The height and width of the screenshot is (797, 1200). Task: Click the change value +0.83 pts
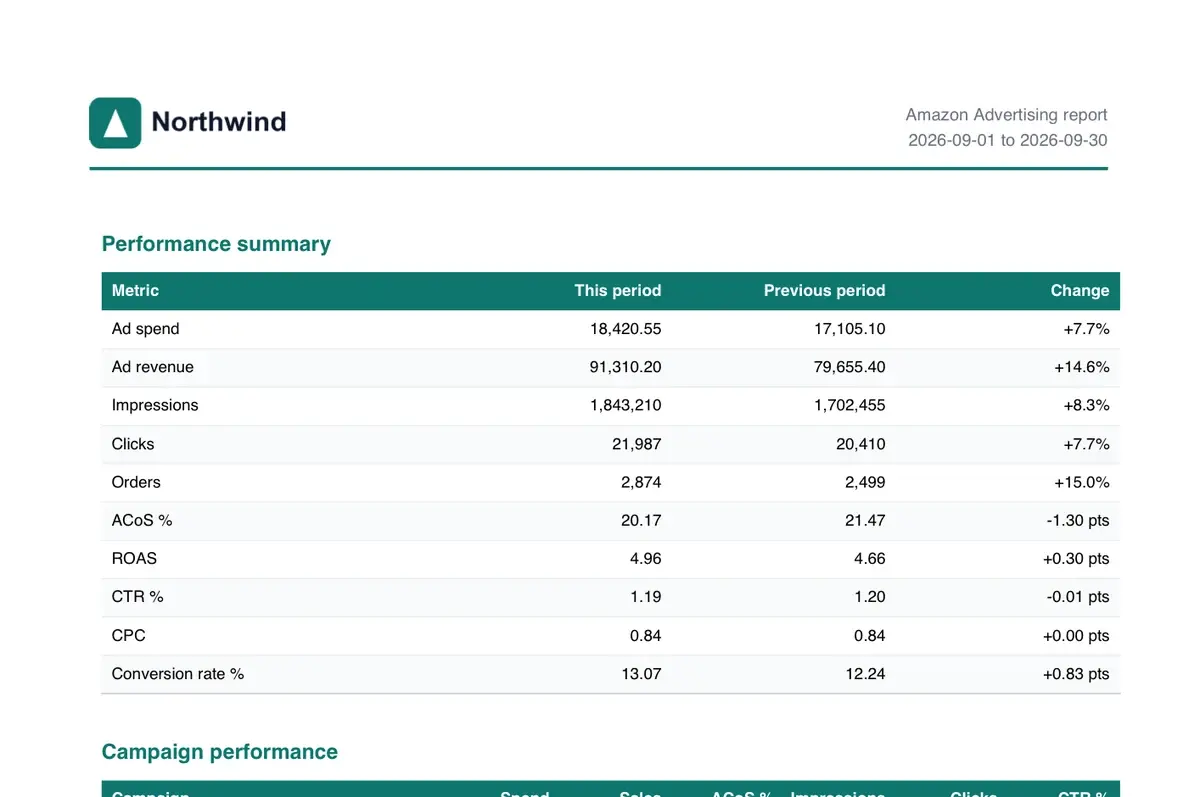point(1076,673)
